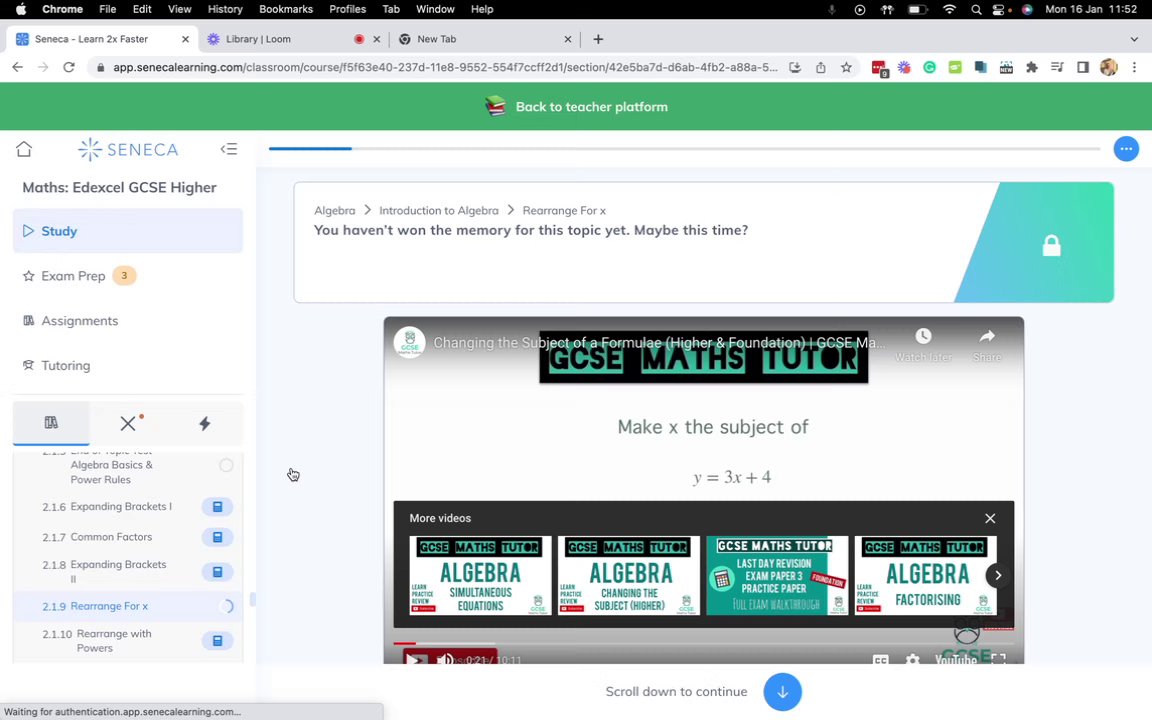Click Introduction to Algebra breadcrumb
The width and height of the screenshot is (1152, 720).
(439, 211)
